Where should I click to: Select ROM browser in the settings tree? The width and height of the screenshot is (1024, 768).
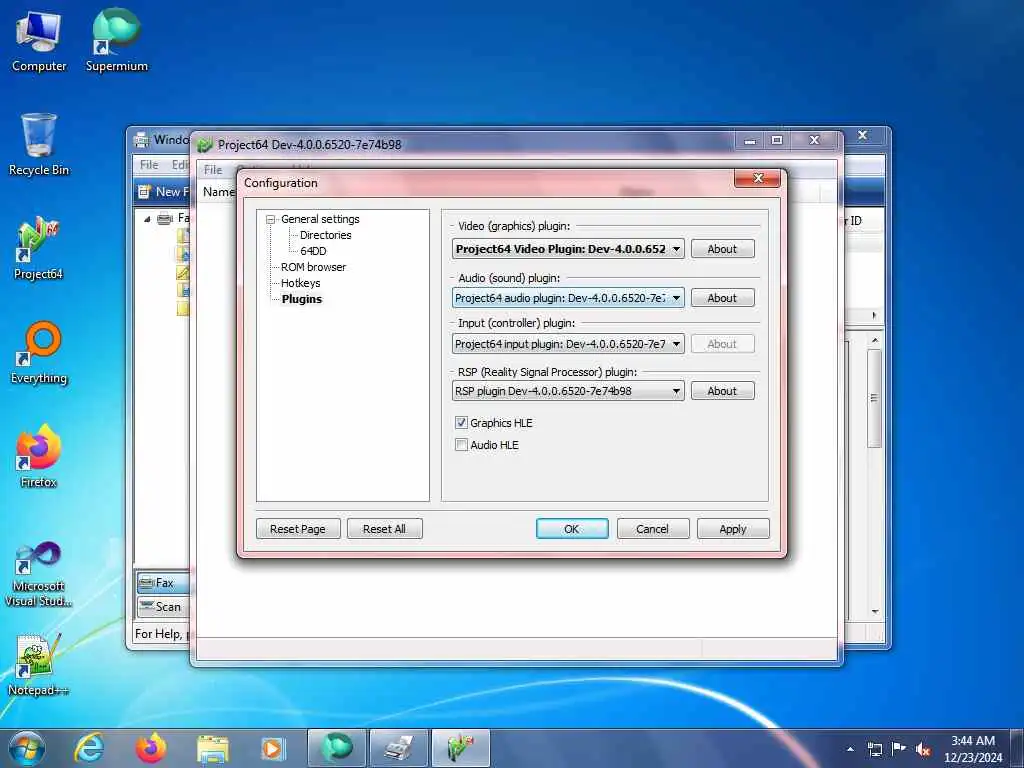point(313,267)
